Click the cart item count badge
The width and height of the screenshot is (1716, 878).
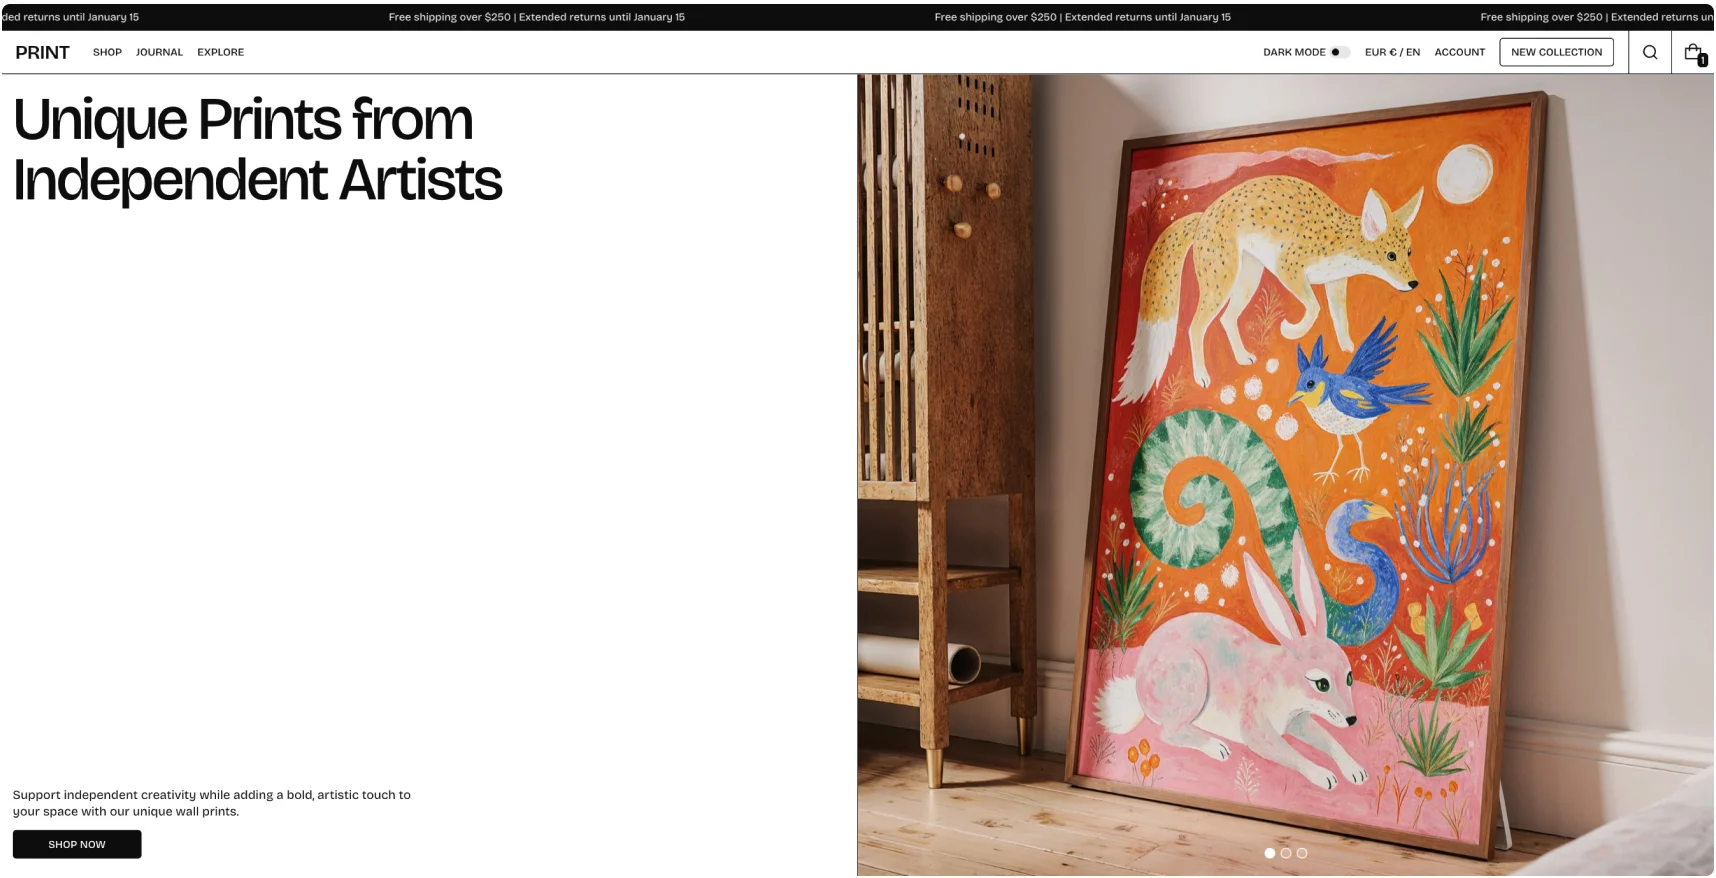point(1702,60)
